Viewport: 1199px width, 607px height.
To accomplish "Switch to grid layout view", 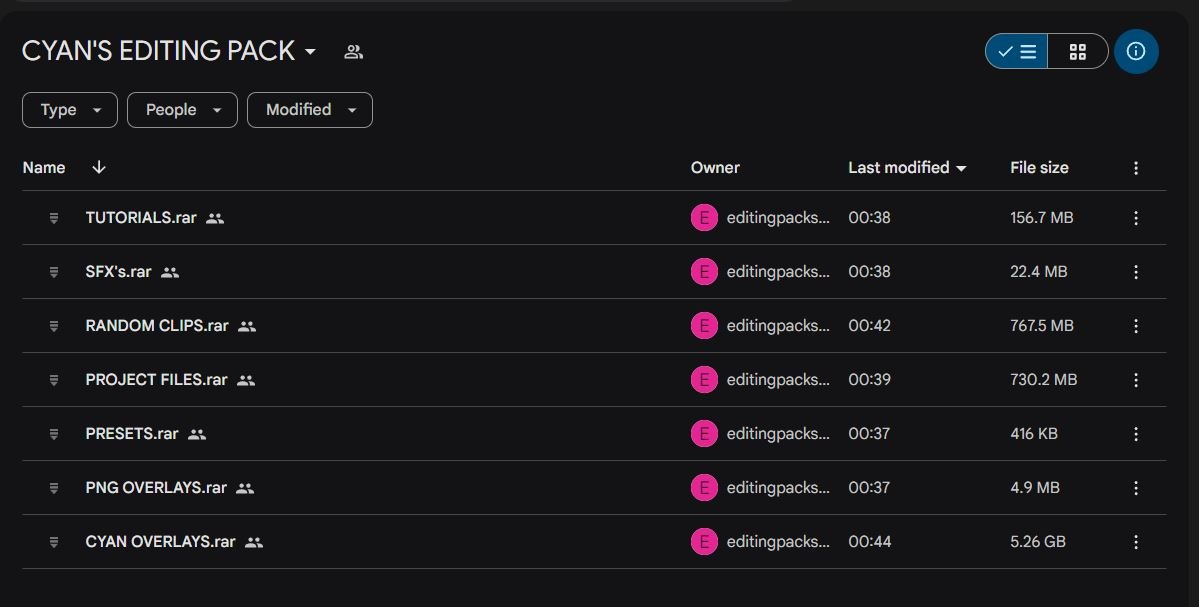I will (x=1077, y=51).
